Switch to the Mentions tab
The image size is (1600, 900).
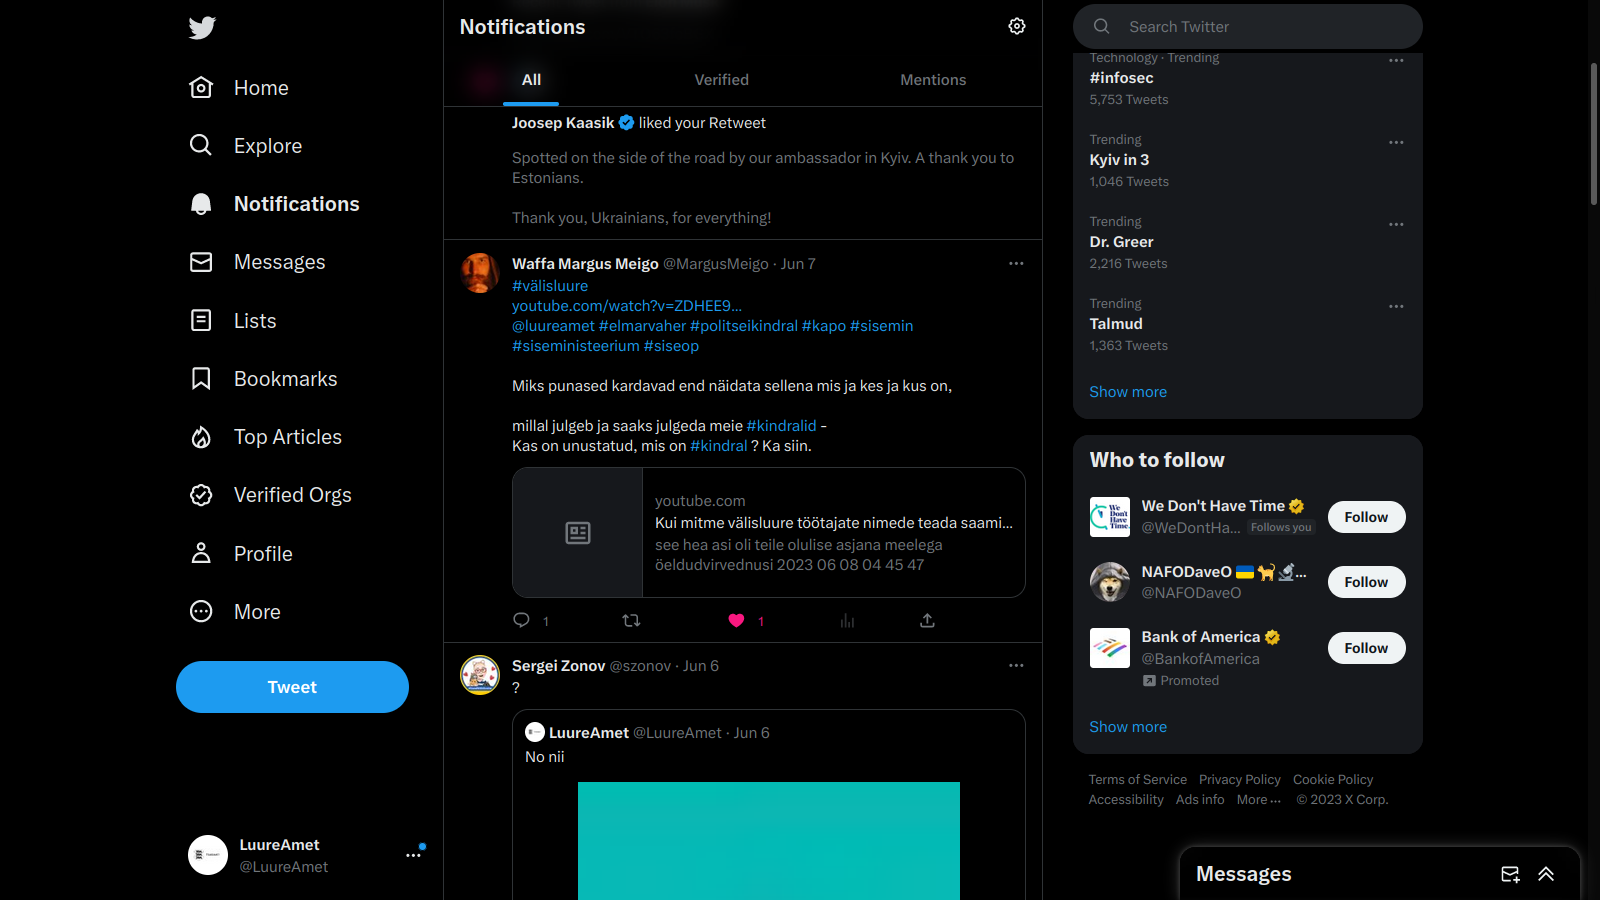[x=933, y=80]
